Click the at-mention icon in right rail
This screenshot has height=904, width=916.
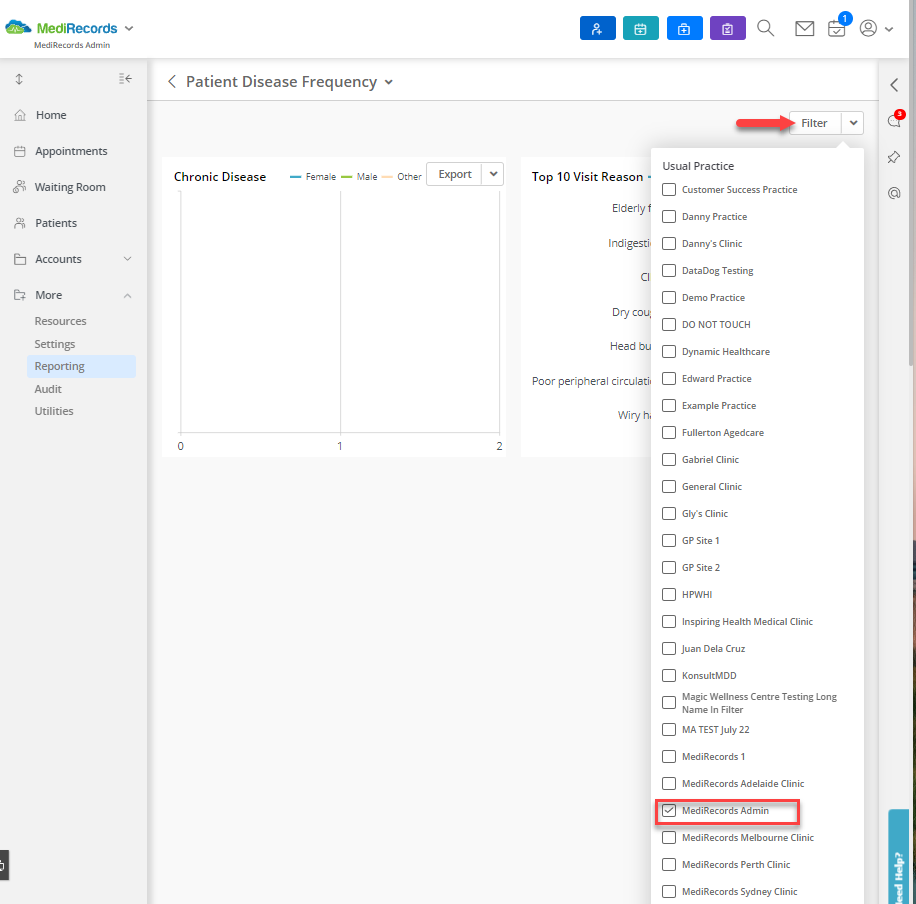tap(894, 193)
